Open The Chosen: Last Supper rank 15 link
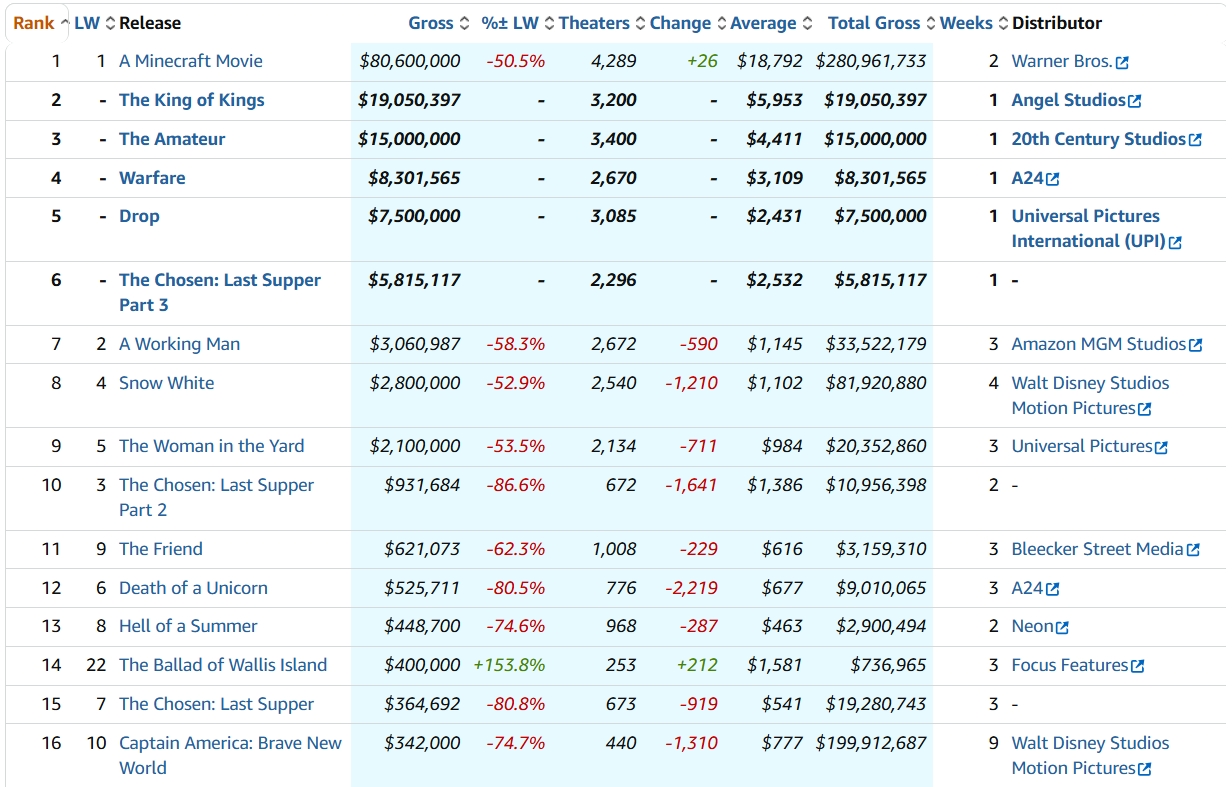The image size is (1232, 787). [217, 704]
